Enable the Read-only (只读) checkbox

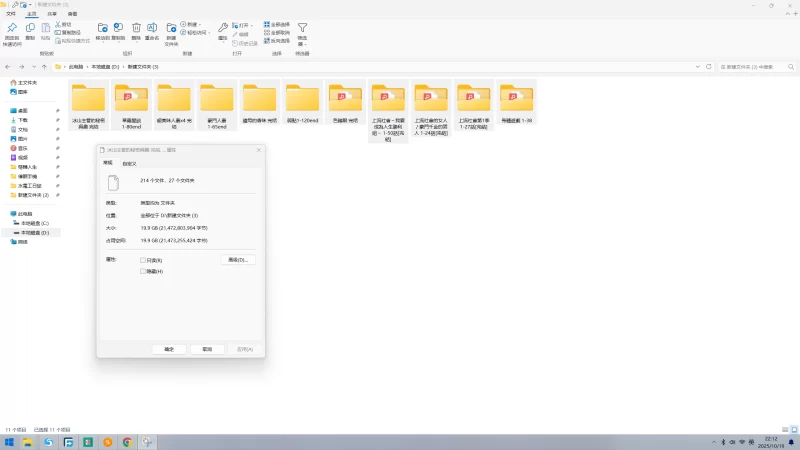[x=143, y=260]
